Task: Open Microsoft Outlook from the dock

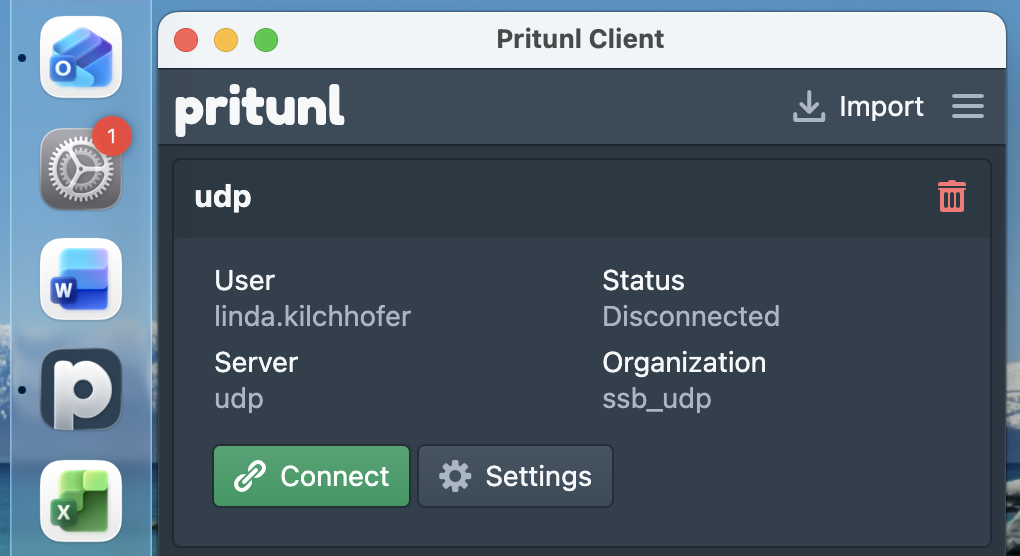Action: coord(80,58)
